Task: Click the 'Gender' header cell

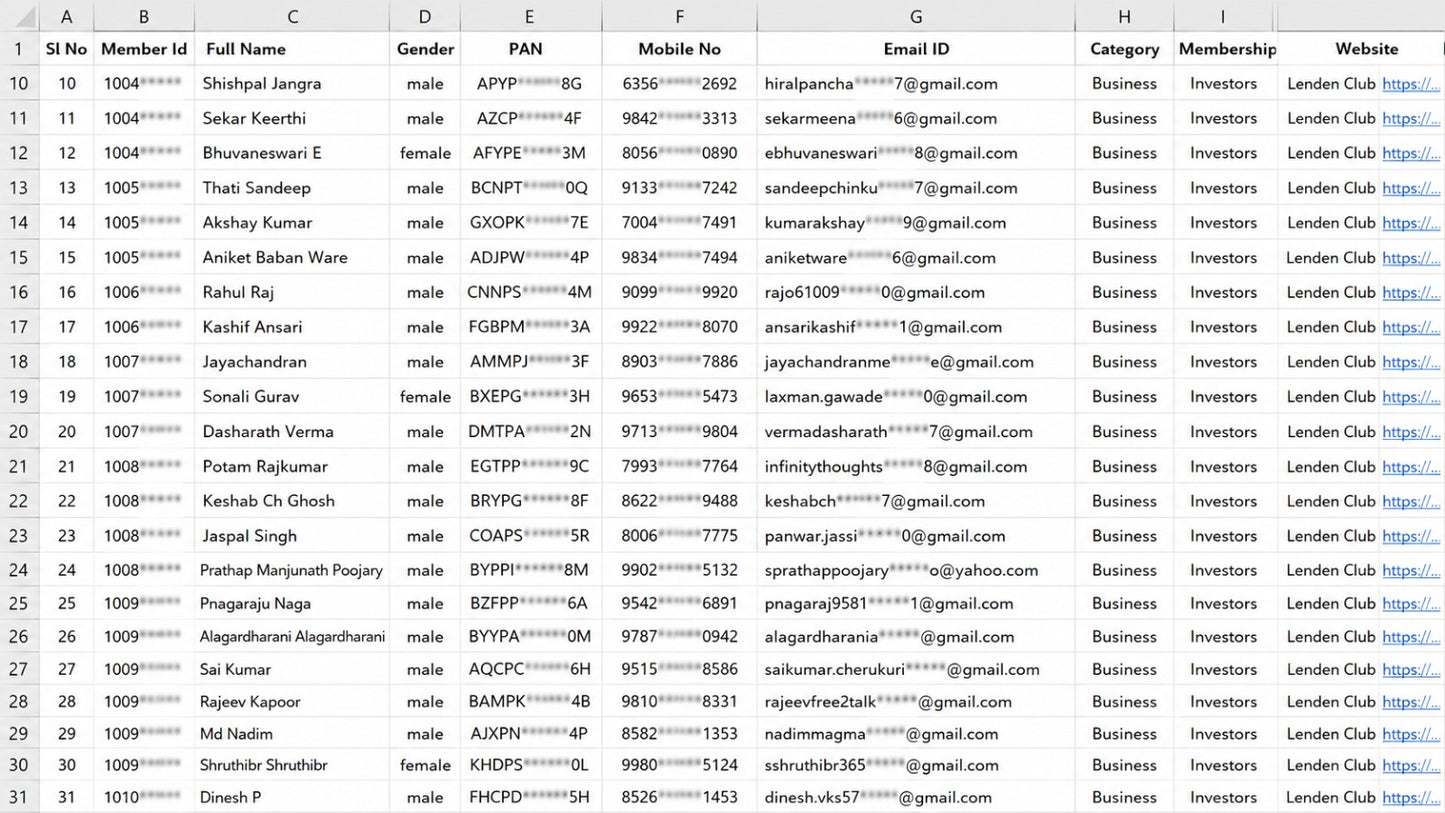Action: pyautogui.click(x=425, y=49)
